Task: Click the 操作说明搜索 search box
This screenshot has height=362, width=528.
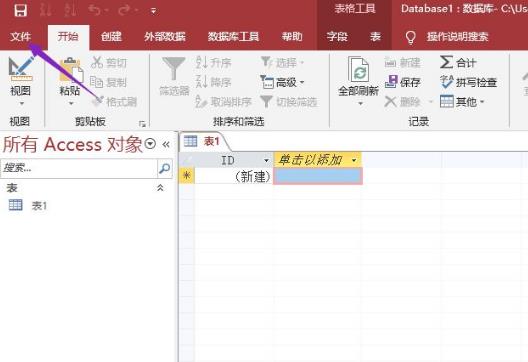Action: click(x=458, y=36)
